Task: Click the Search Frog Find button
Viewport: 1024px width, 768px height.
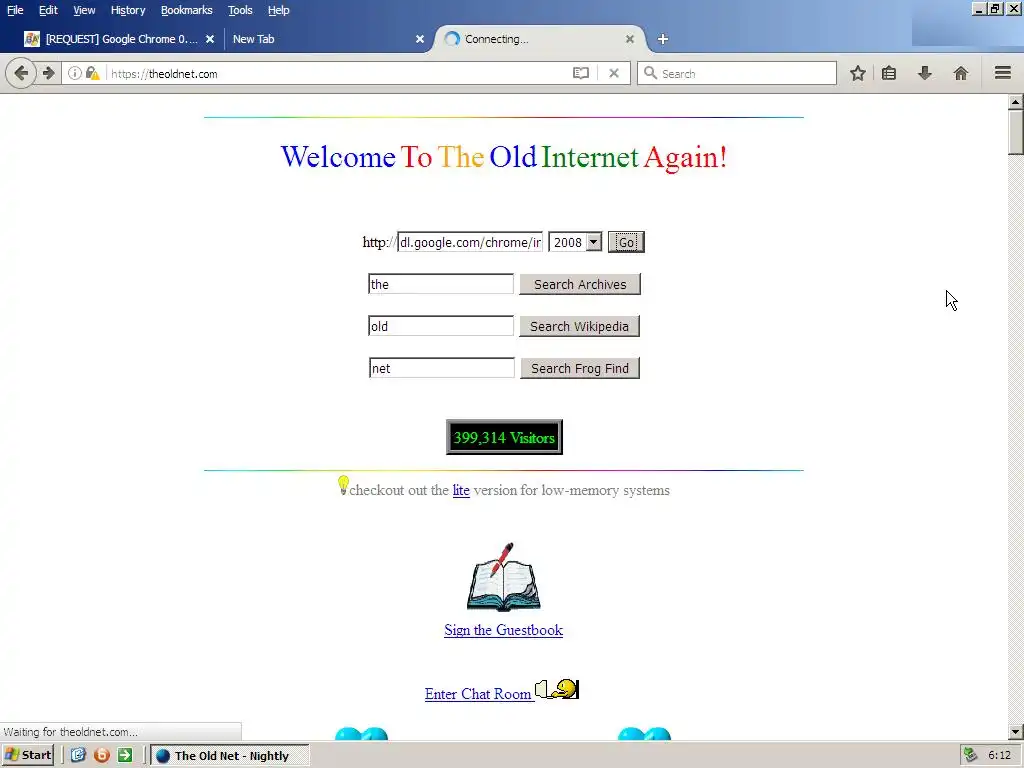Action: 580,368
